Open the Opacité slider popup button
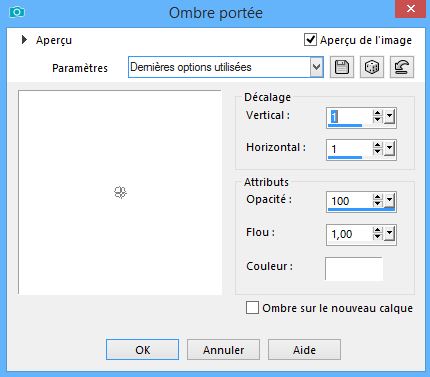This screenshot has height=377, width=430. tap(389, 201)
